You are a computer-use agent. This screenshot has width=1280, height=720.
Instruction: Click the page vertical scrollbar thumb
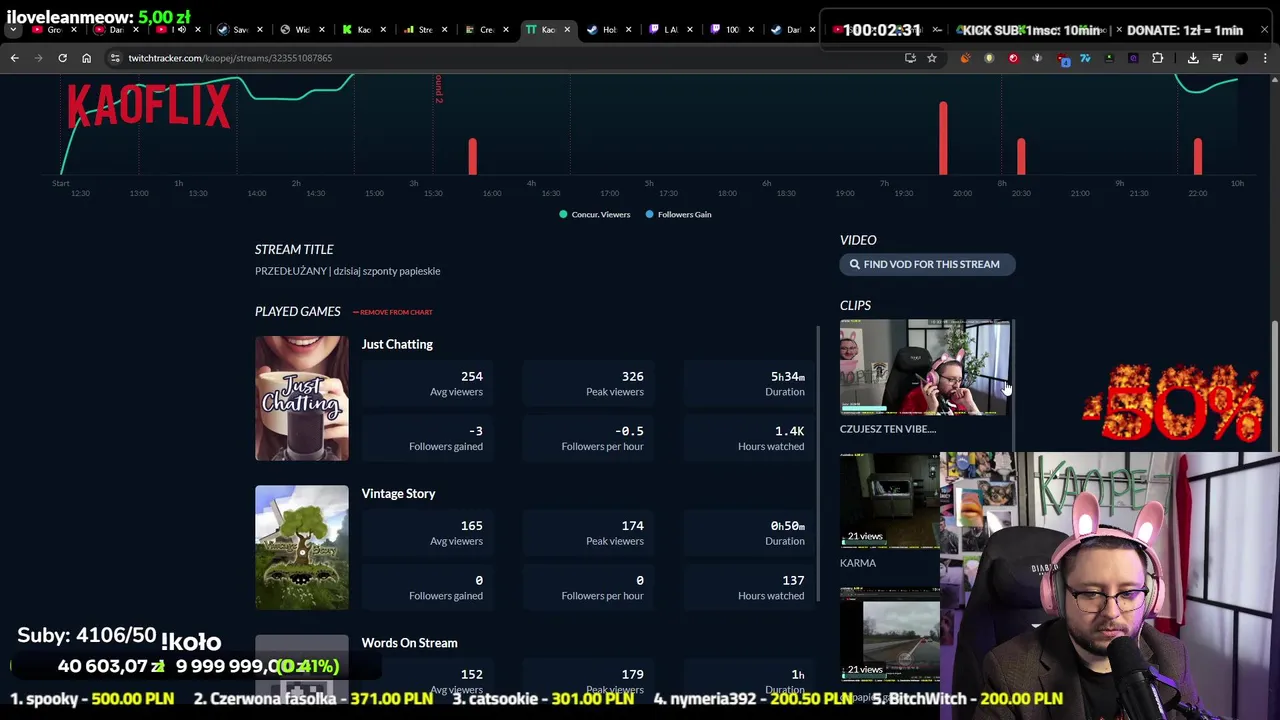[1274, 385]
